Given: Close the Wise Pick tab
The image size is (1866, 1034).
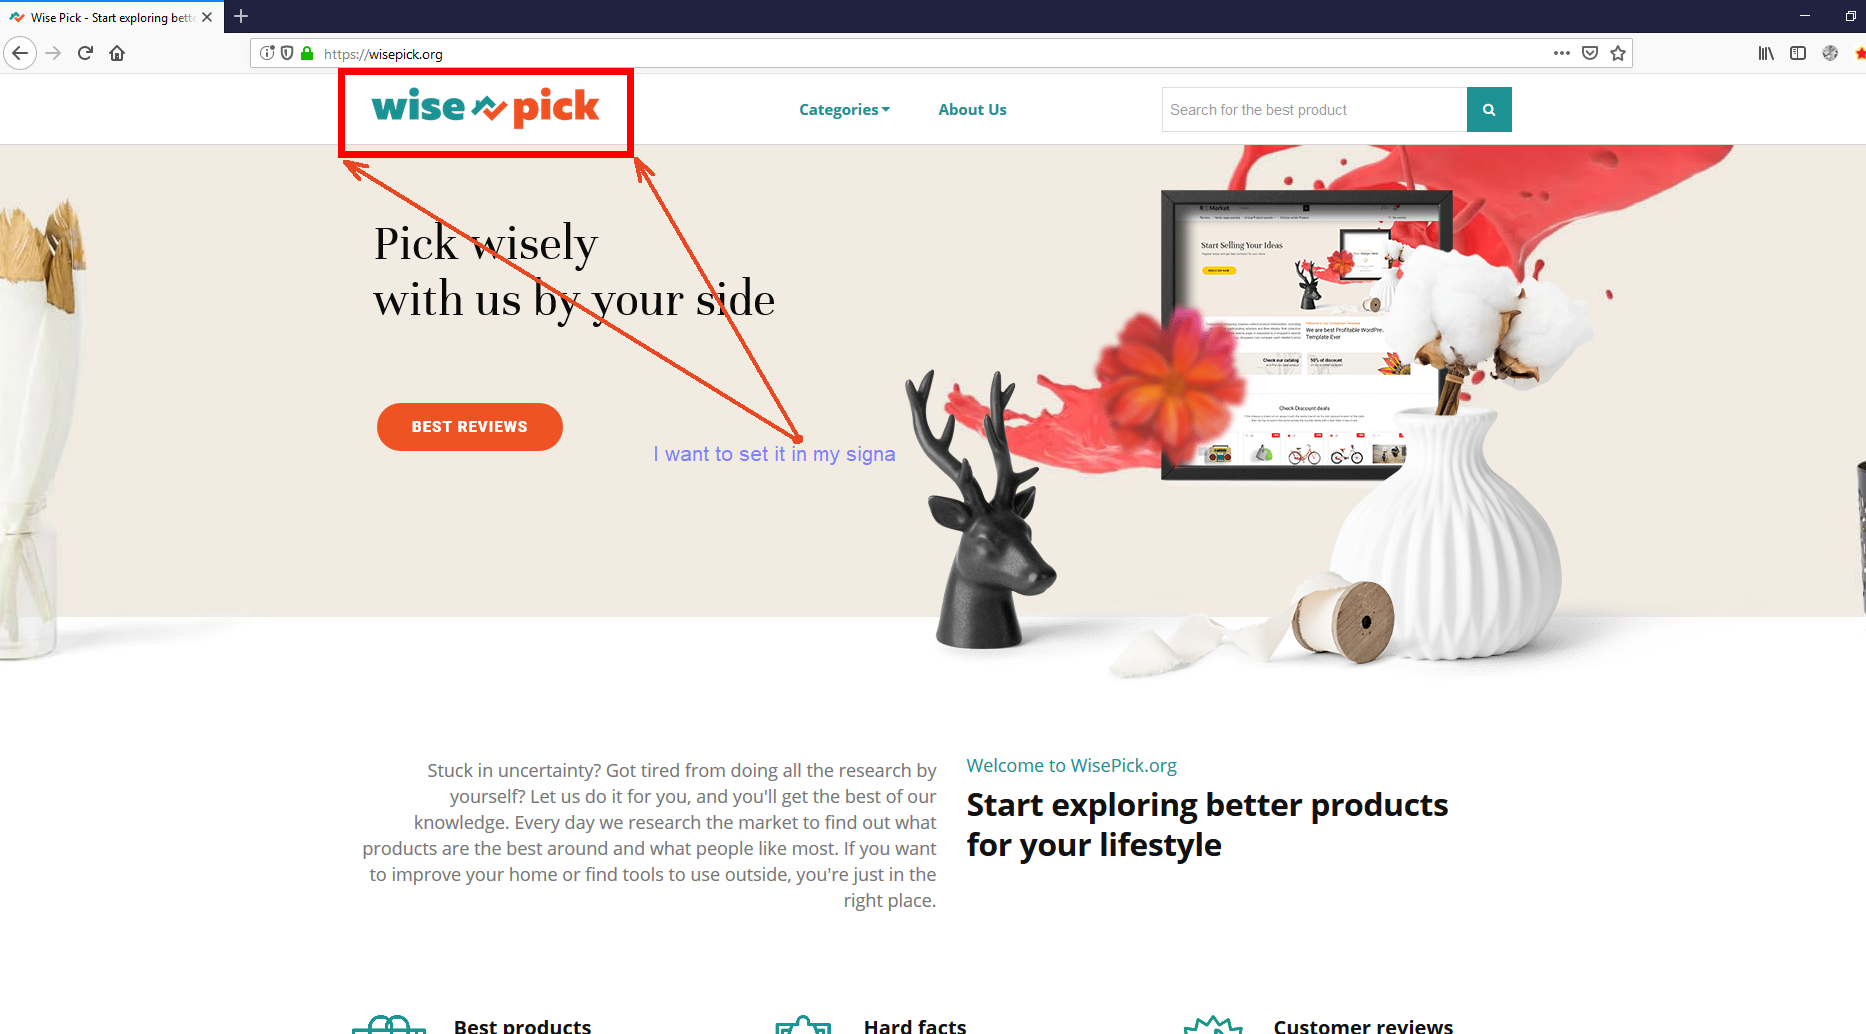Looking at the screenshot, I should (x=207, y=17).
